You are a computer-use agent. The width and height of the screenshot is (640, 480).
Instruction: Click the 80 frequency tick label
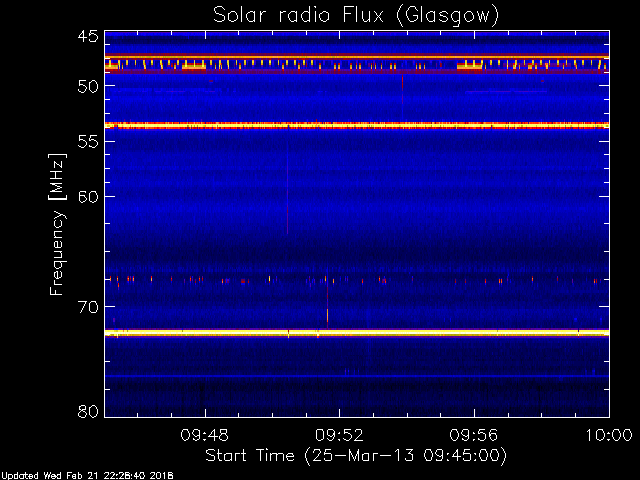point(88,411)
